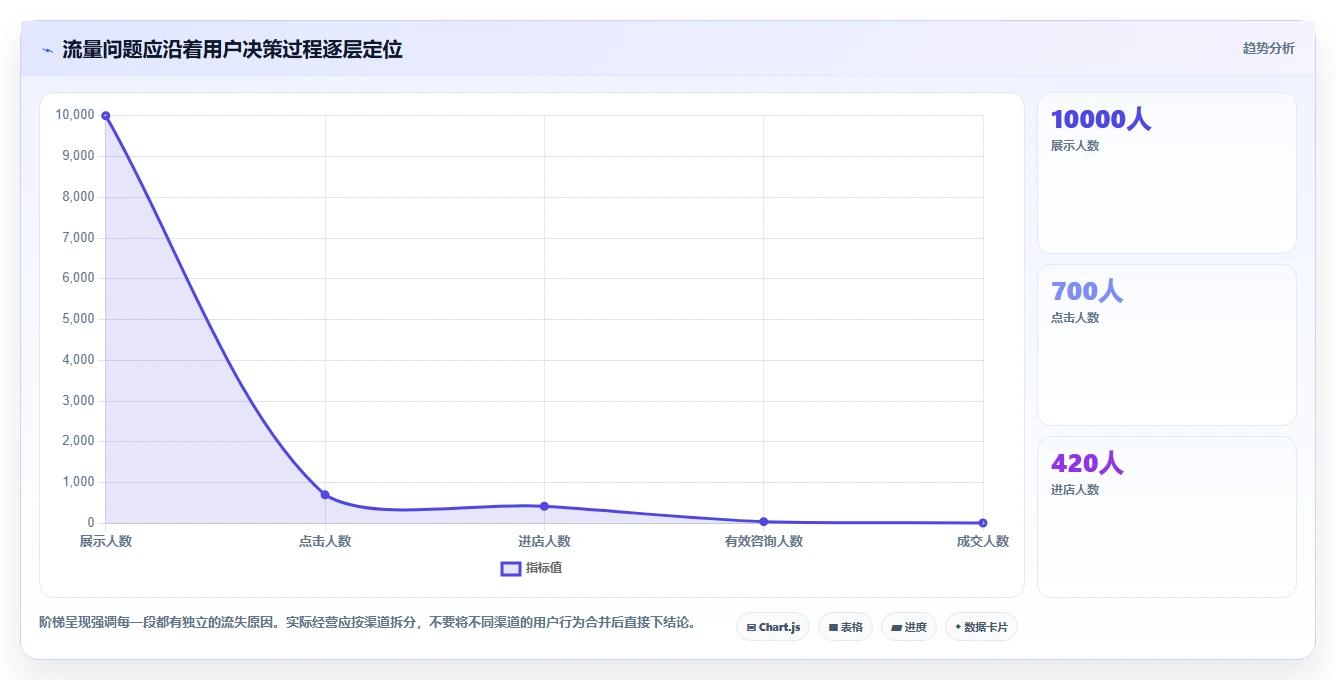This screenshot has height=680, width=1336.
Task: Click the 点击人数 data point on the chart
Action: point(325,494)
